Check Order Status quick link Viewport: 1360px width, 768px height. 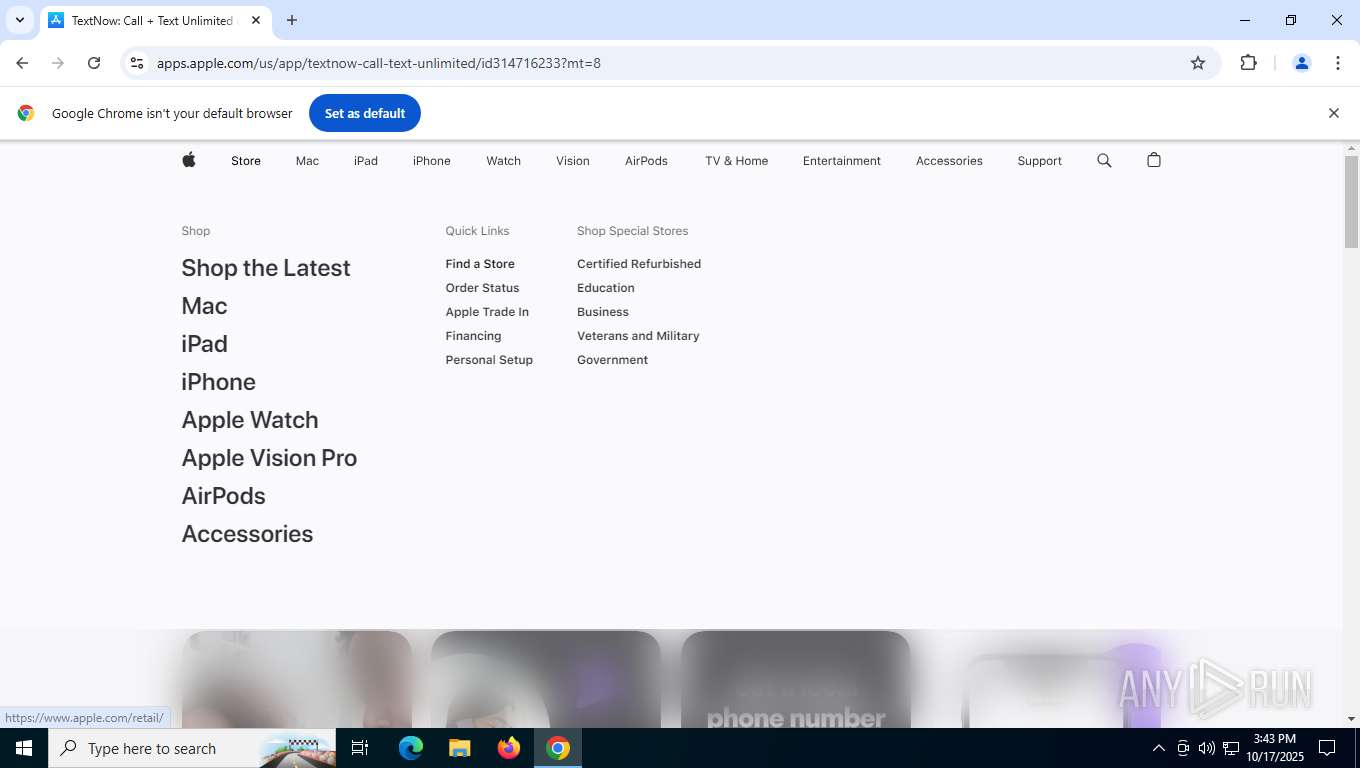coord(482,288)
